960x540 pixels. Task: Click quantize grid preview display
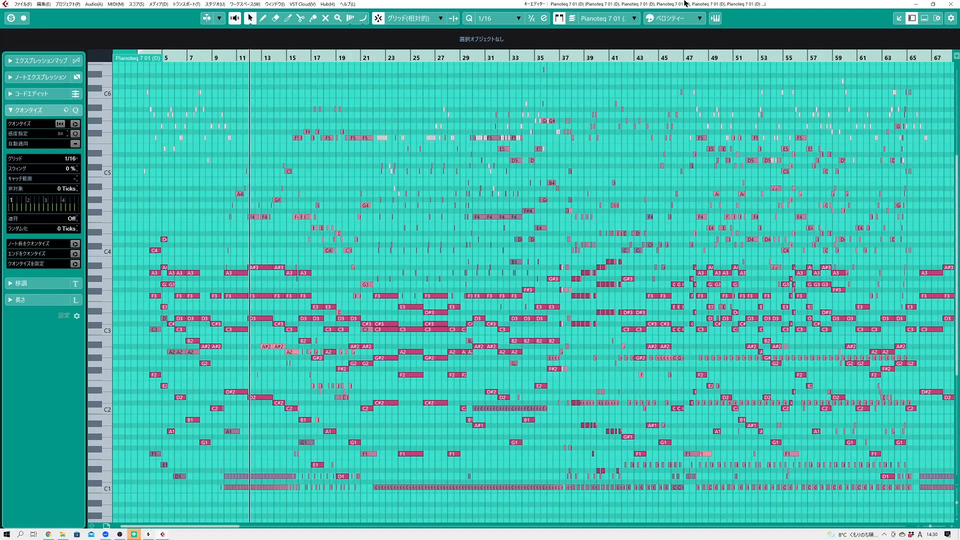43,204
